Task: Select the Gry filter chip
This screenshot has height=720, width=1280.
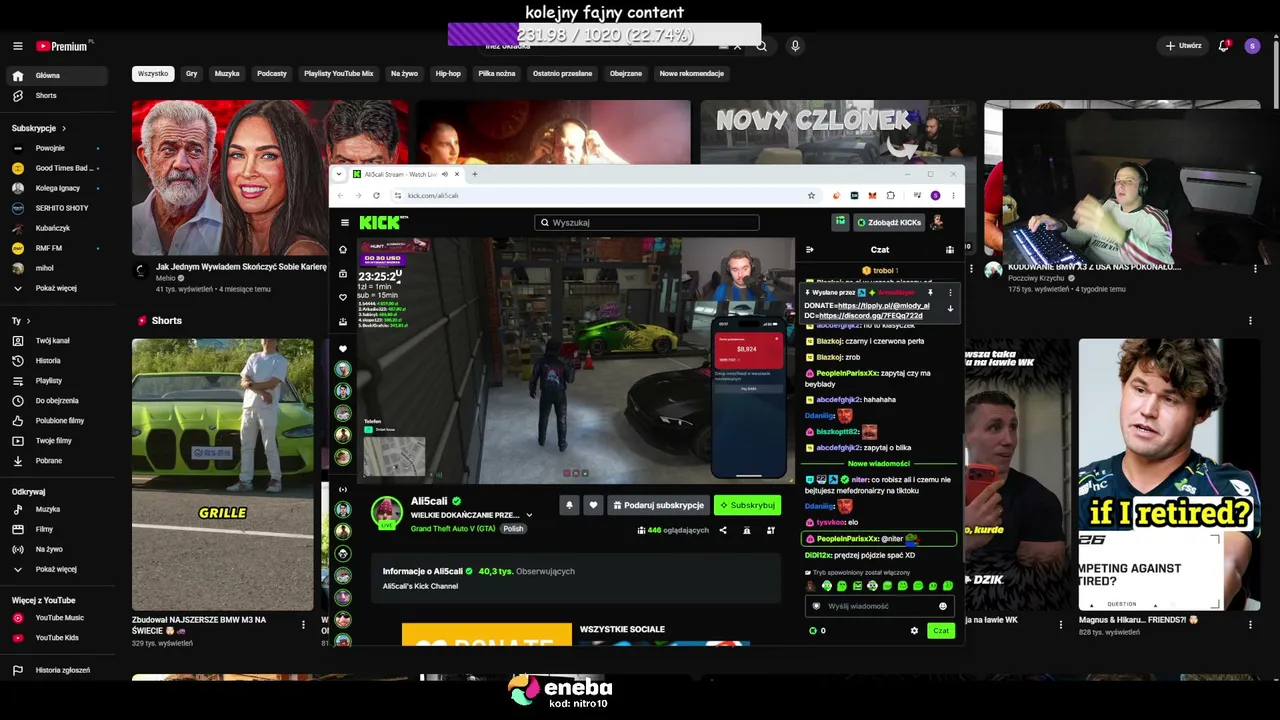Action: [192, 74]
